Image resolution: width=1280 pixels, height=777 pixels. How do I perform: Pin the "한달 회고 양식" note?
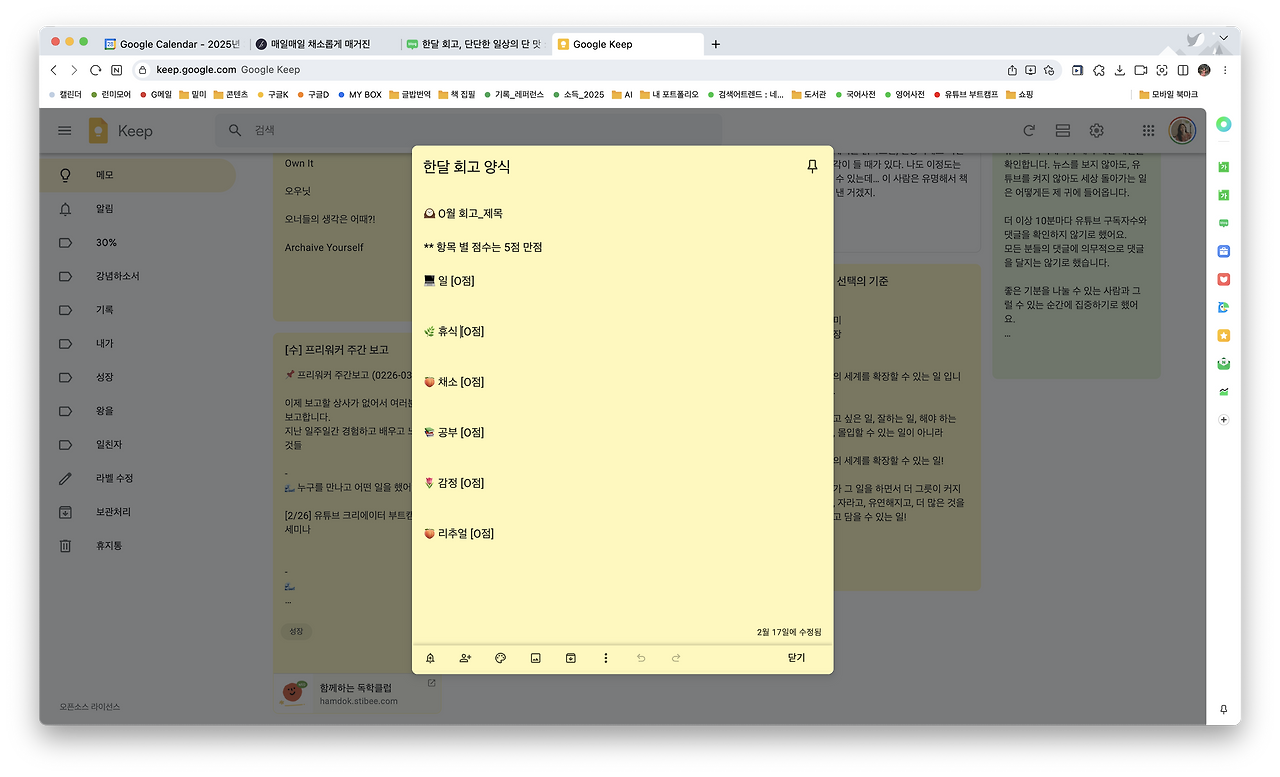(812, 167)
